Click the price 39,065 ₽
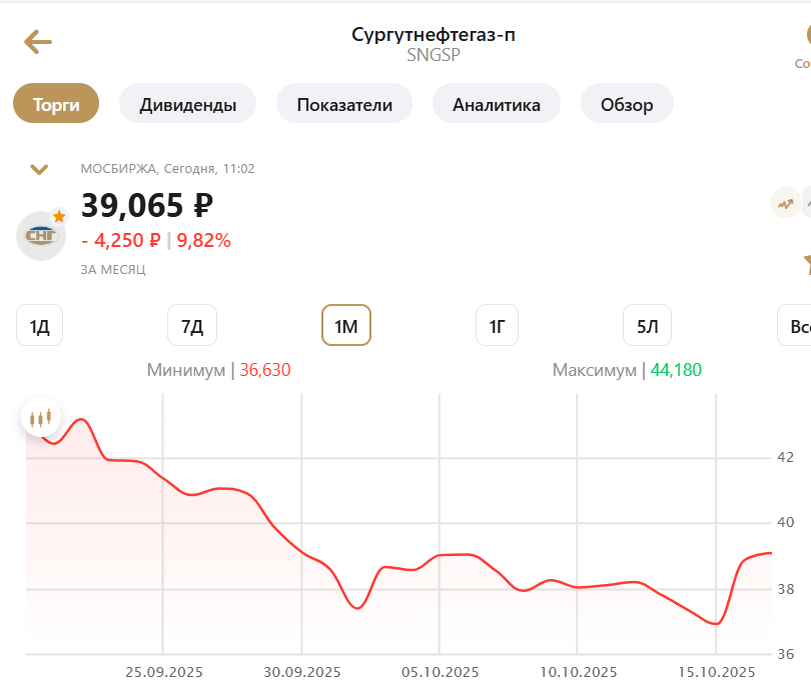Image resolution: width=811 pixels, height=699 pixels. click(x=147, y=205)
